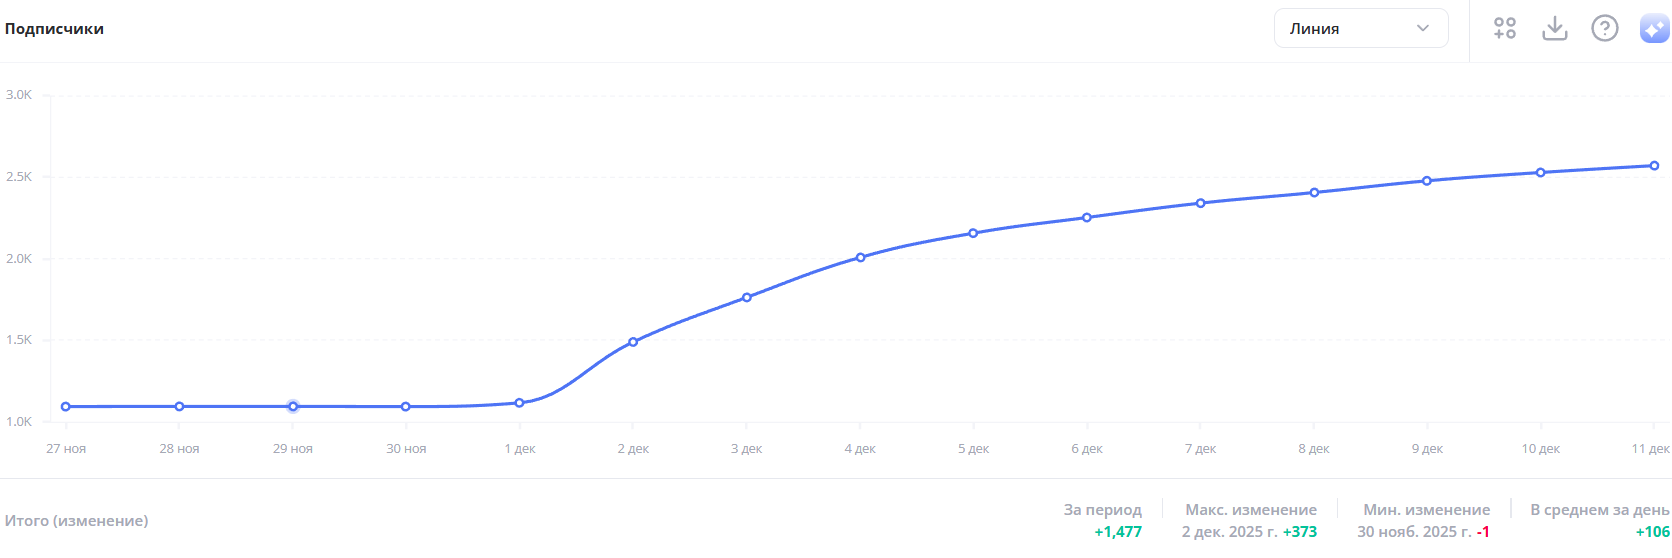Click the 29 ноя highlighted data point
Screen dimensions: 1672x558
coord(293,407)
